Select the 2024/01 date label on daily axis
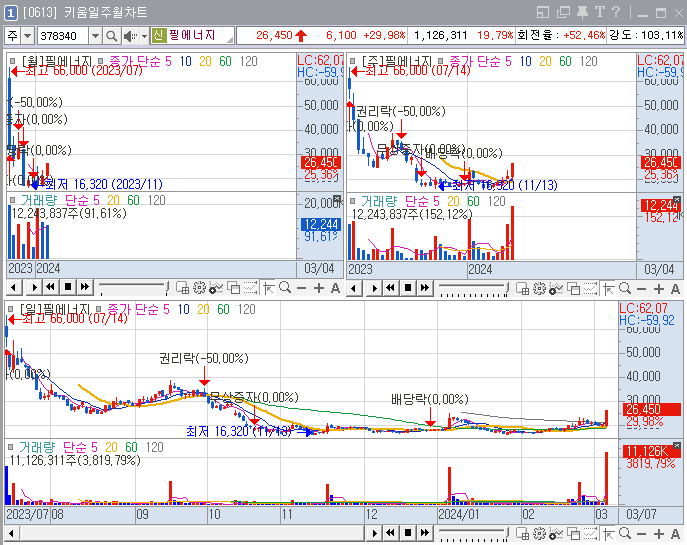 coord(458,514)
